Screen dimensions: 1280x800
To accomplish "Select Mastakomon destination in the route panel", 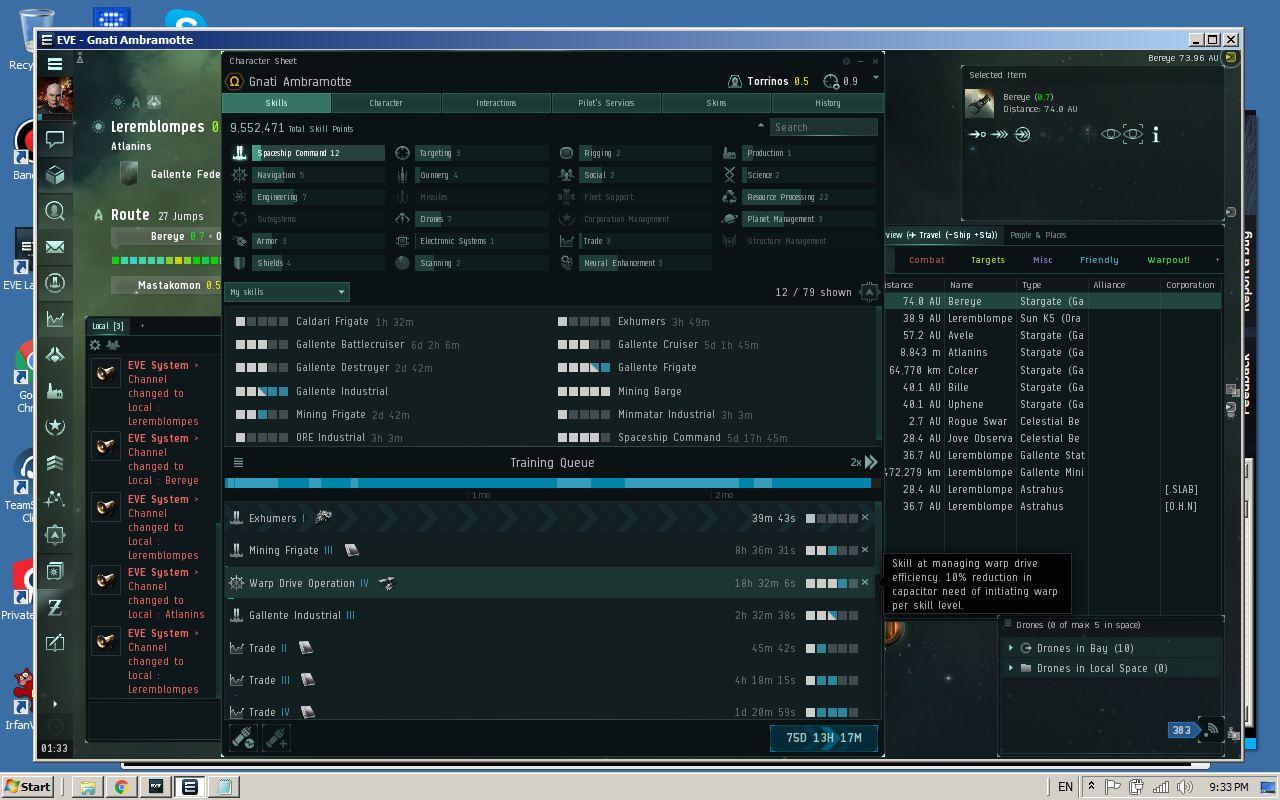I will [165, 285].
